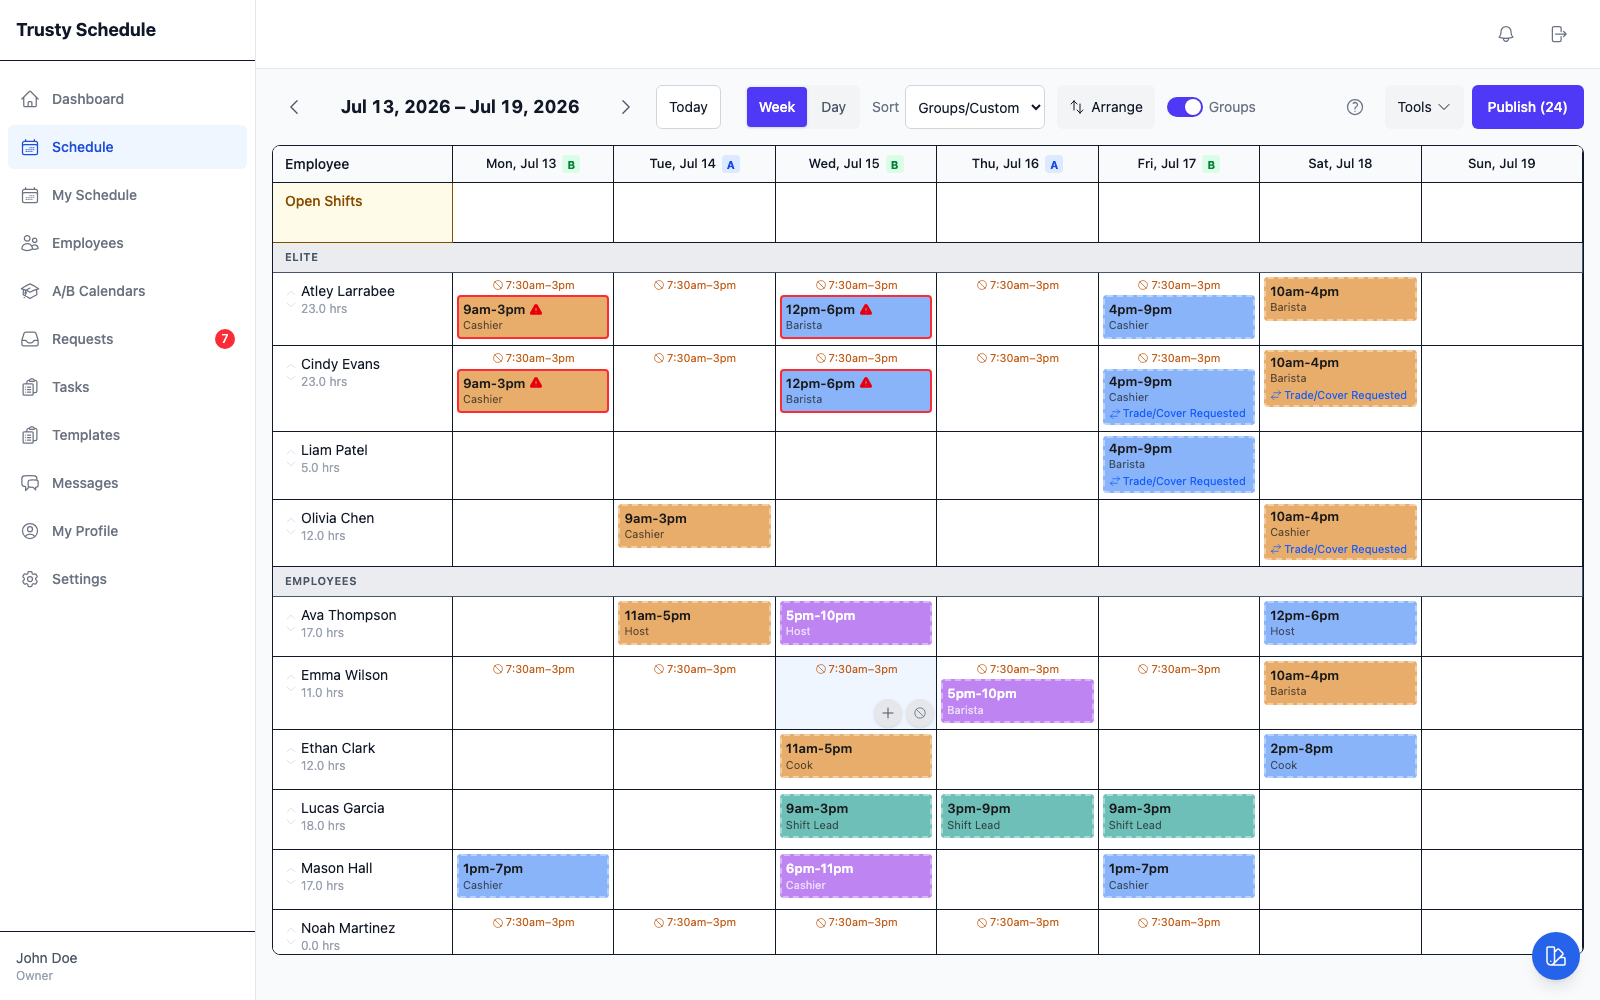This screenshot has width=1600, height=1000.
Task: Click Tasks clipboard icon in sidebar
Action: (30, 387)
